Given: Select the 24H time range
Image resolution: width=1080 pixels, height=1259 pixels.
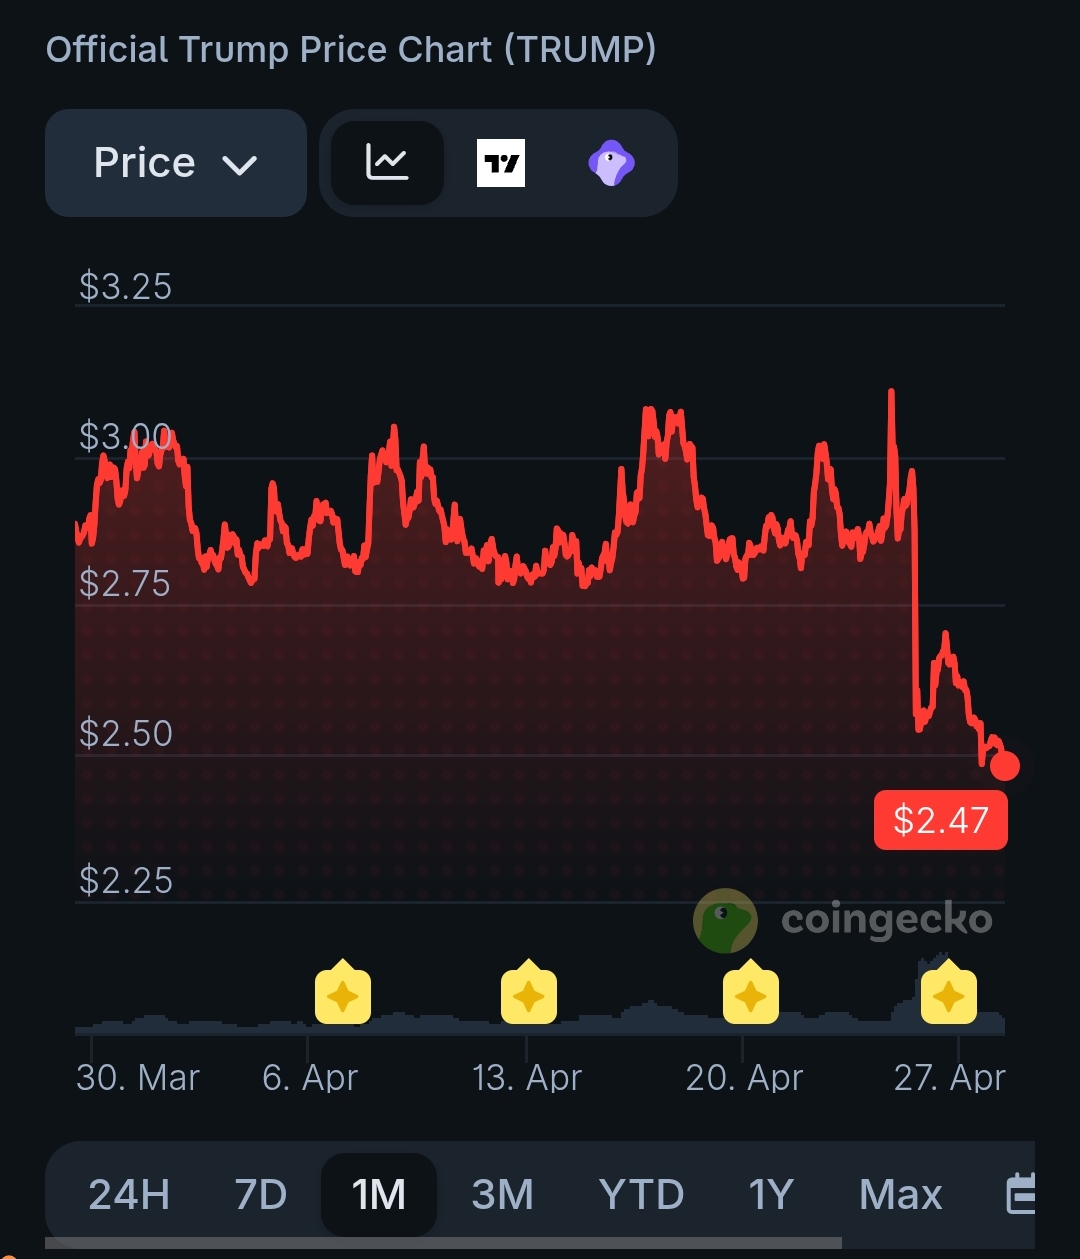Looking at the screenshot, I should 129,1194.
